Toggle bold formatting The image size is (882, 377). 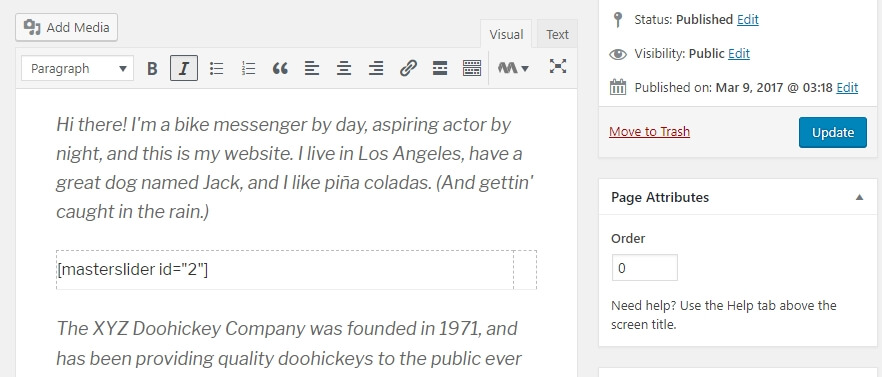(151, 68)
